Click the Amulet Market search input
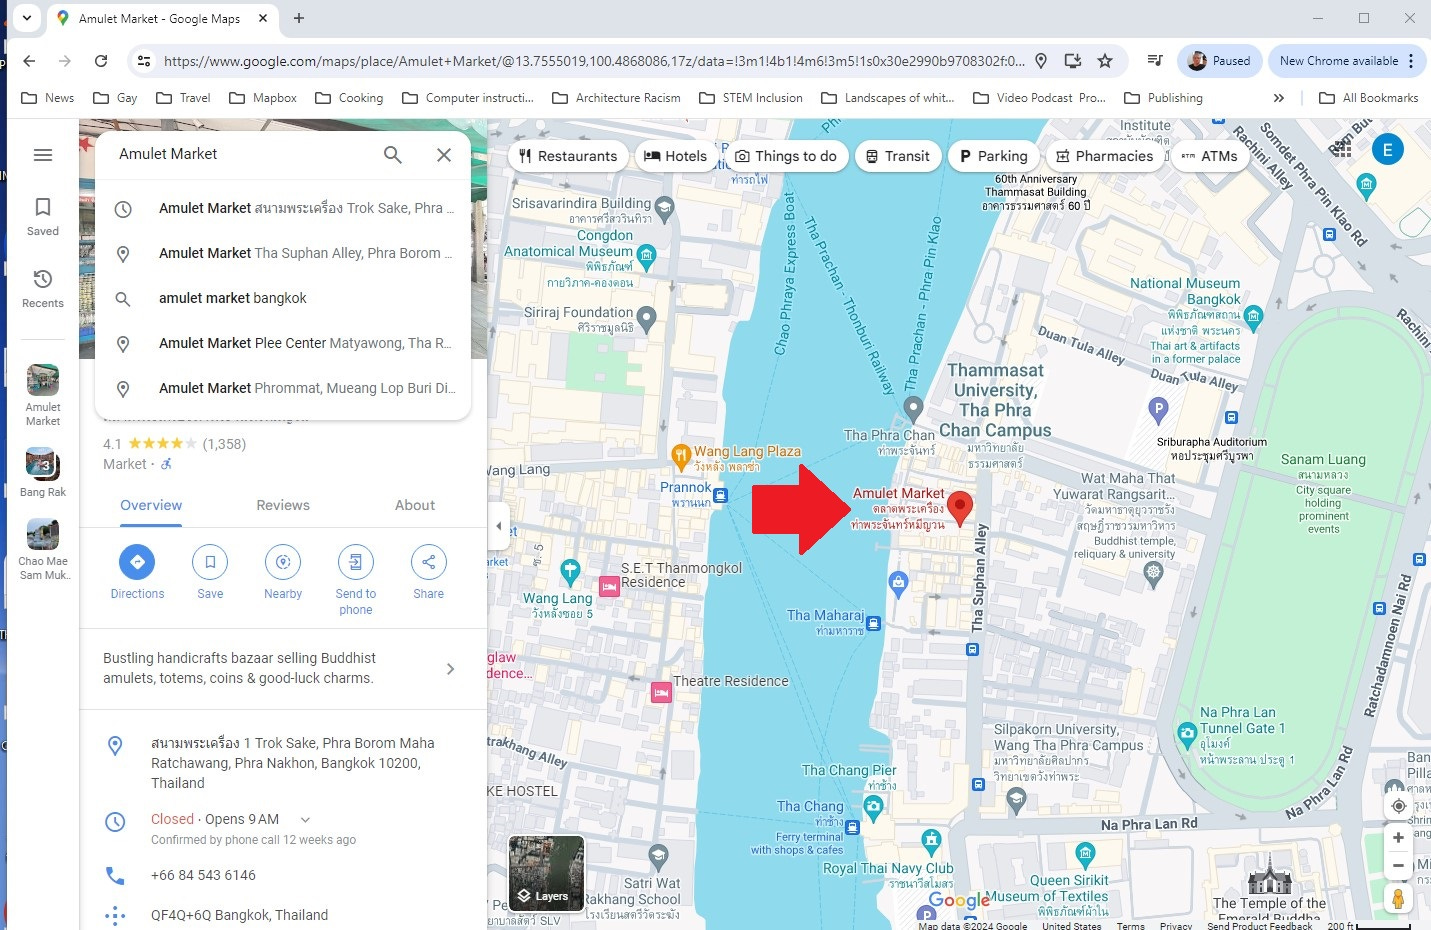This screenshot has width=1431, height=930. click(240, 154)
